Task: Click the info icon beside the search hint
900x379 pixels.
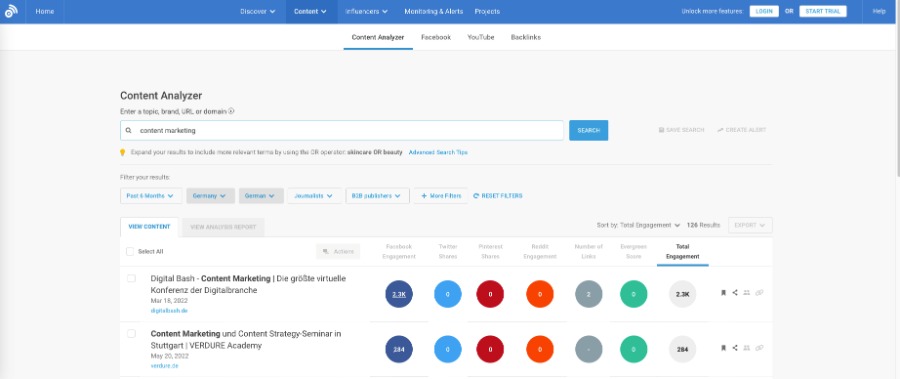Action: (x=231, y=111)
